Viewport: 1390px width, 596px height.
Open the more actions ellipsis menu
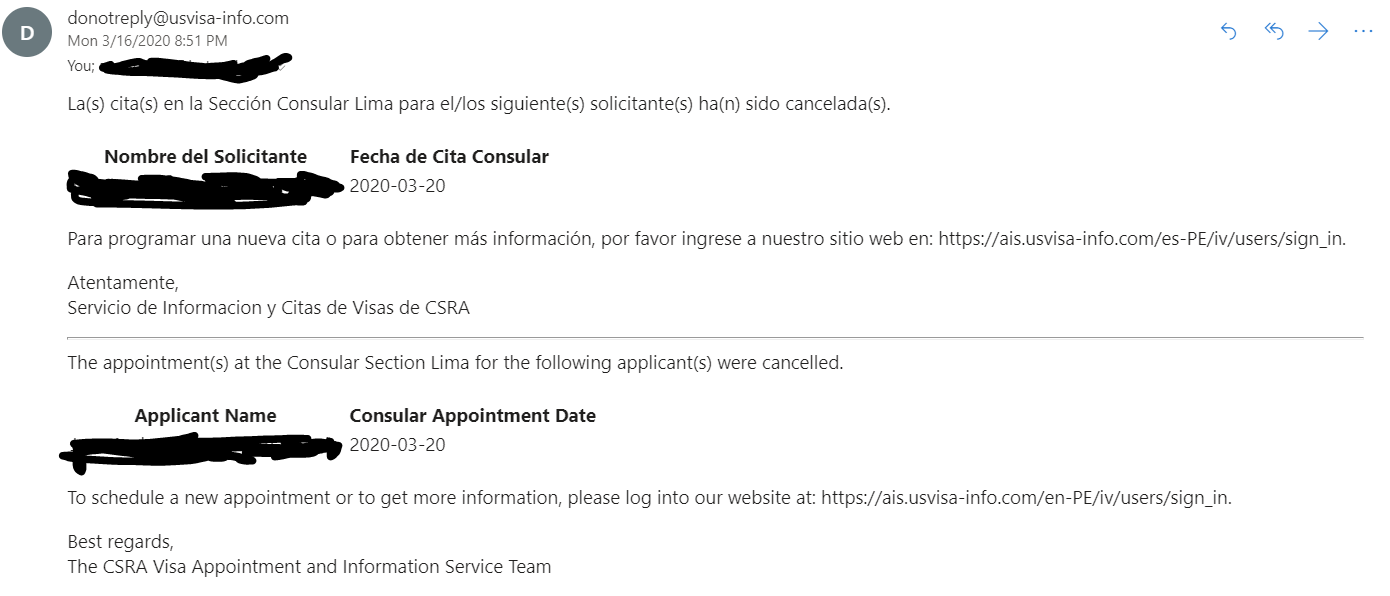1363,32
